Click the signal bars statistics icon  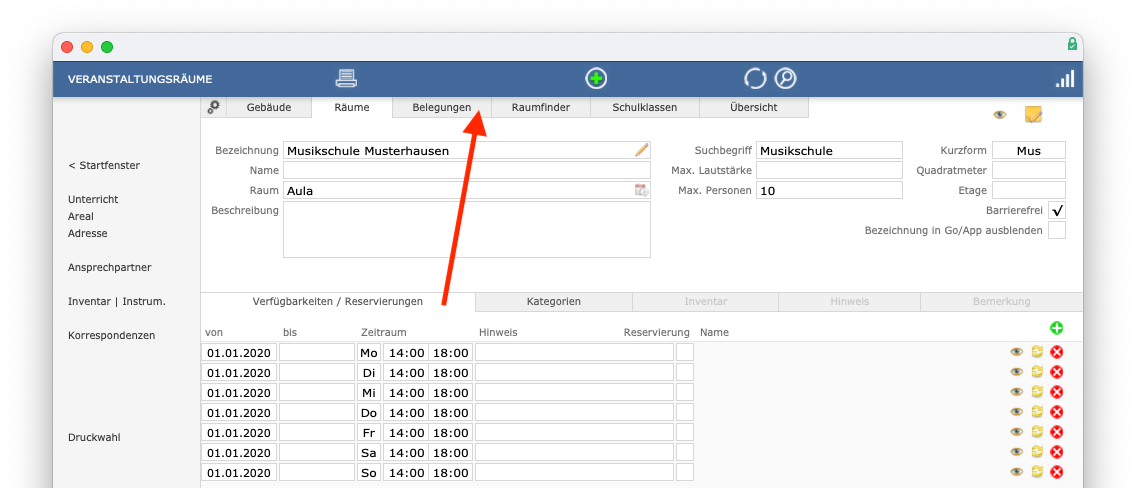(1065, 78)
